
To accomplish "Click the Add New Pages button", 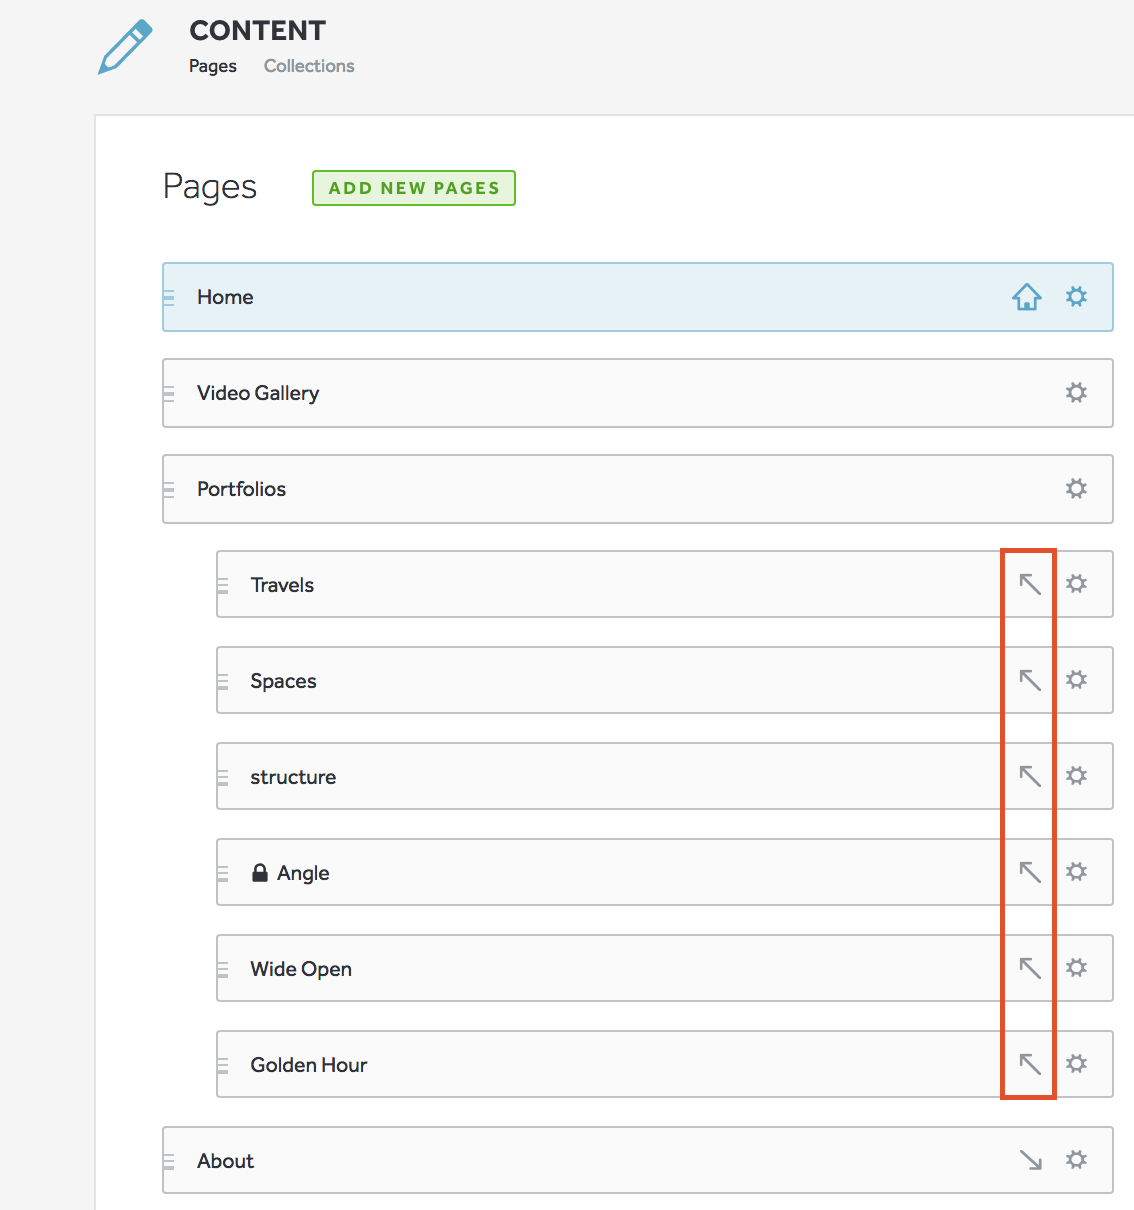I will click(414, 188).
